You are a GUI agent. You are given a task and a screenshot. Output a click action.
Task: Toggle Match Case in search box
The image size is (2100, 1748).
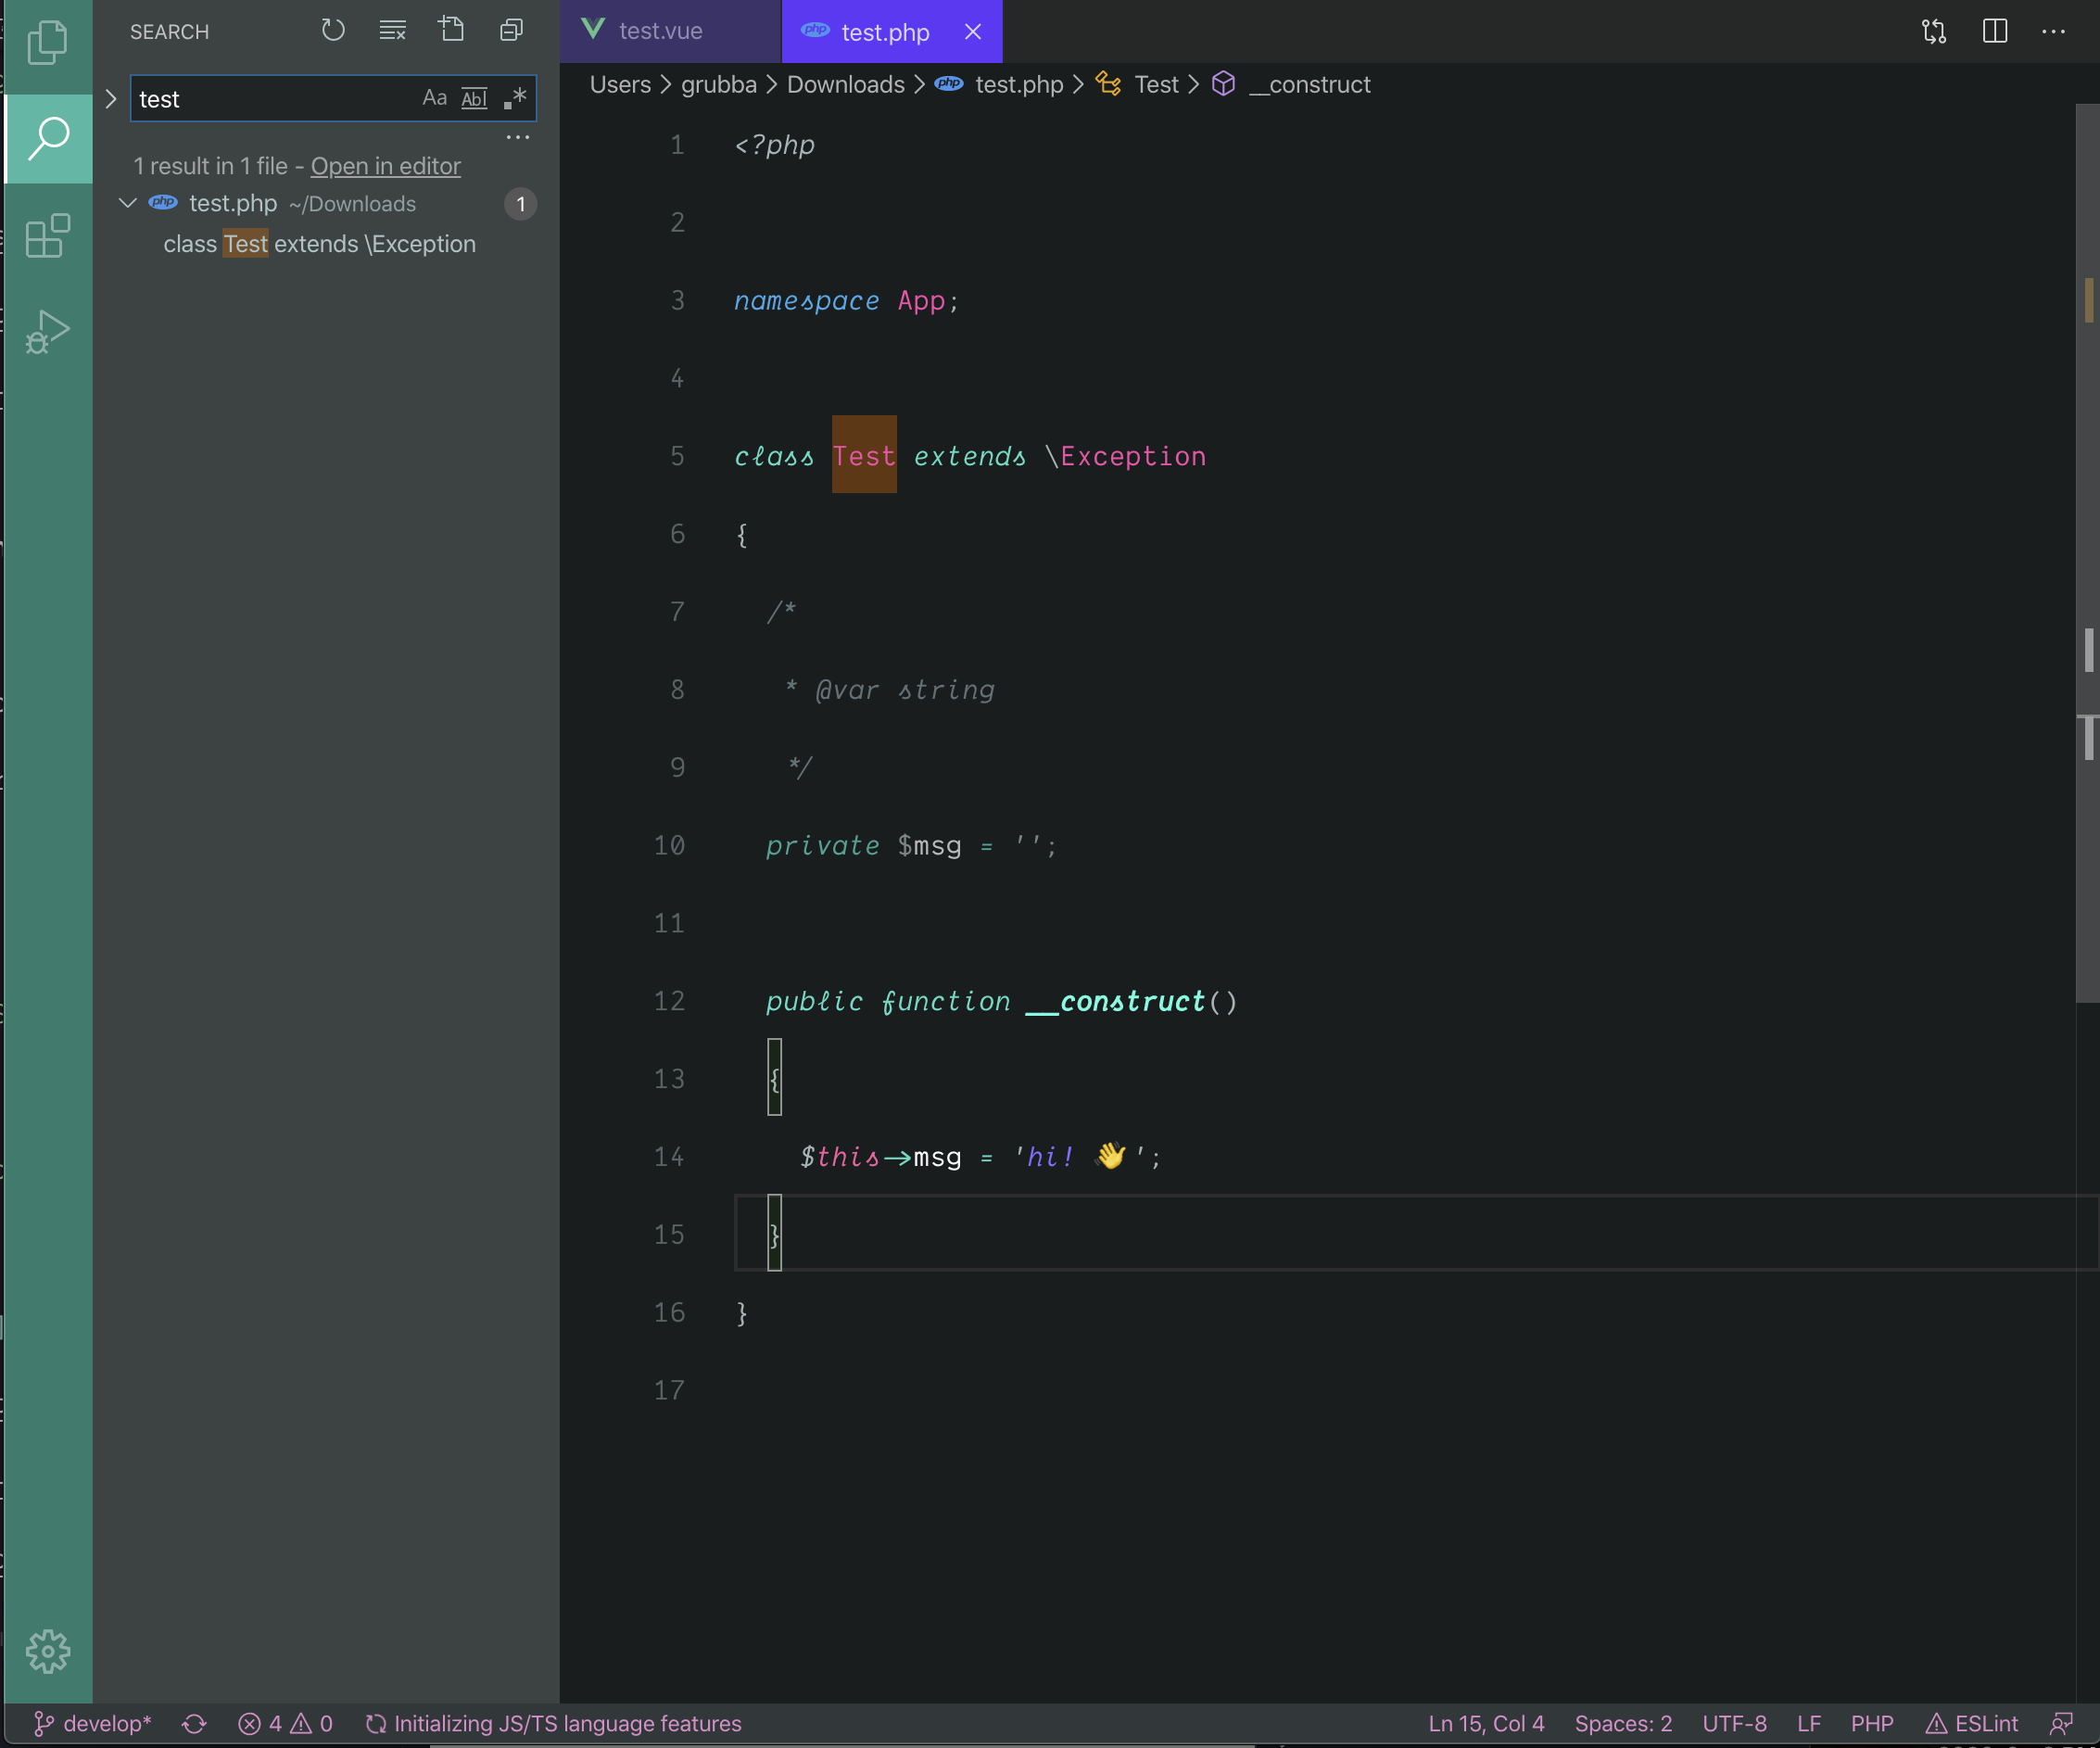pyautogui.click(x=434, y=98)
